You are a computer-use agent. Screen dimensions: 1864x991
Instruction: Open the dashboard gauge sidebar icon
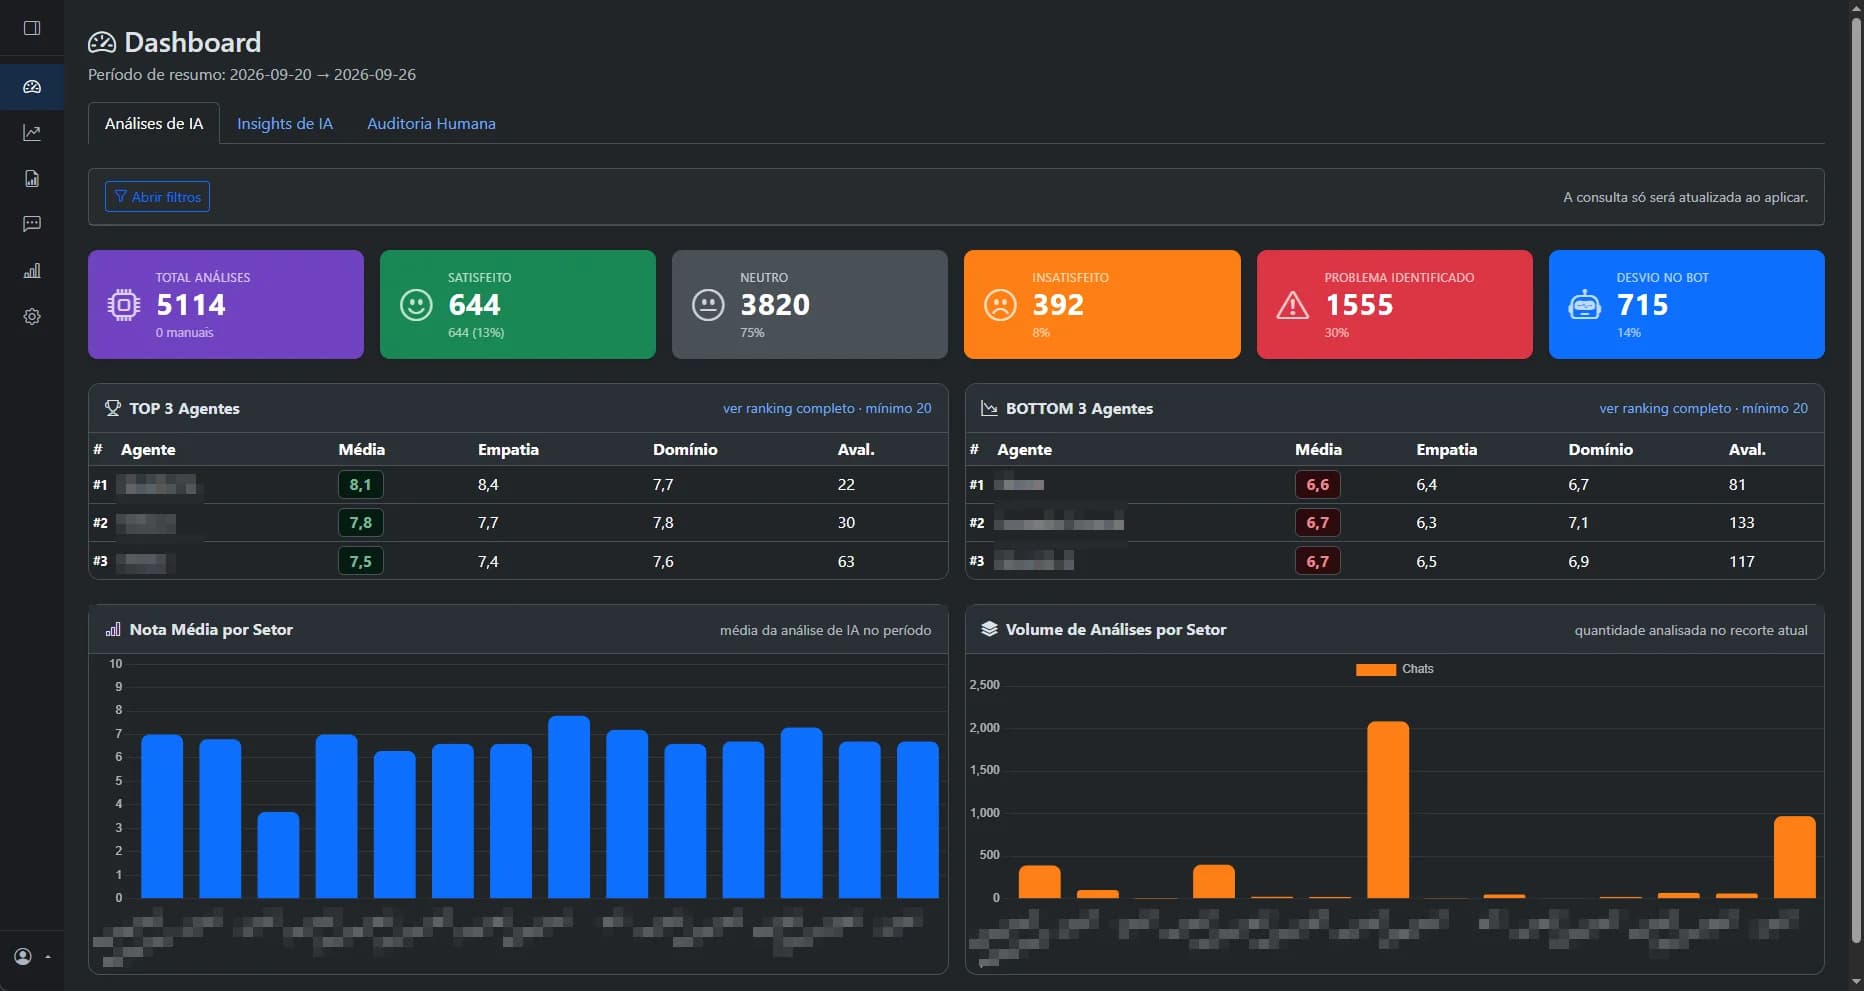coord(32,87)
